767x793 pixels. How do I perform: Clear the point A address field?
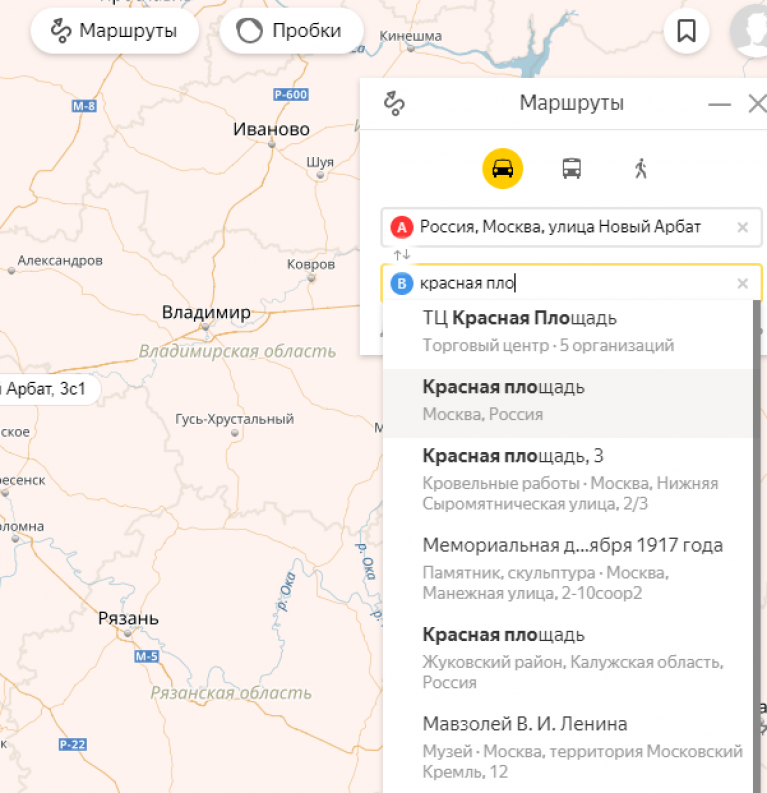[x=742, y=228]
